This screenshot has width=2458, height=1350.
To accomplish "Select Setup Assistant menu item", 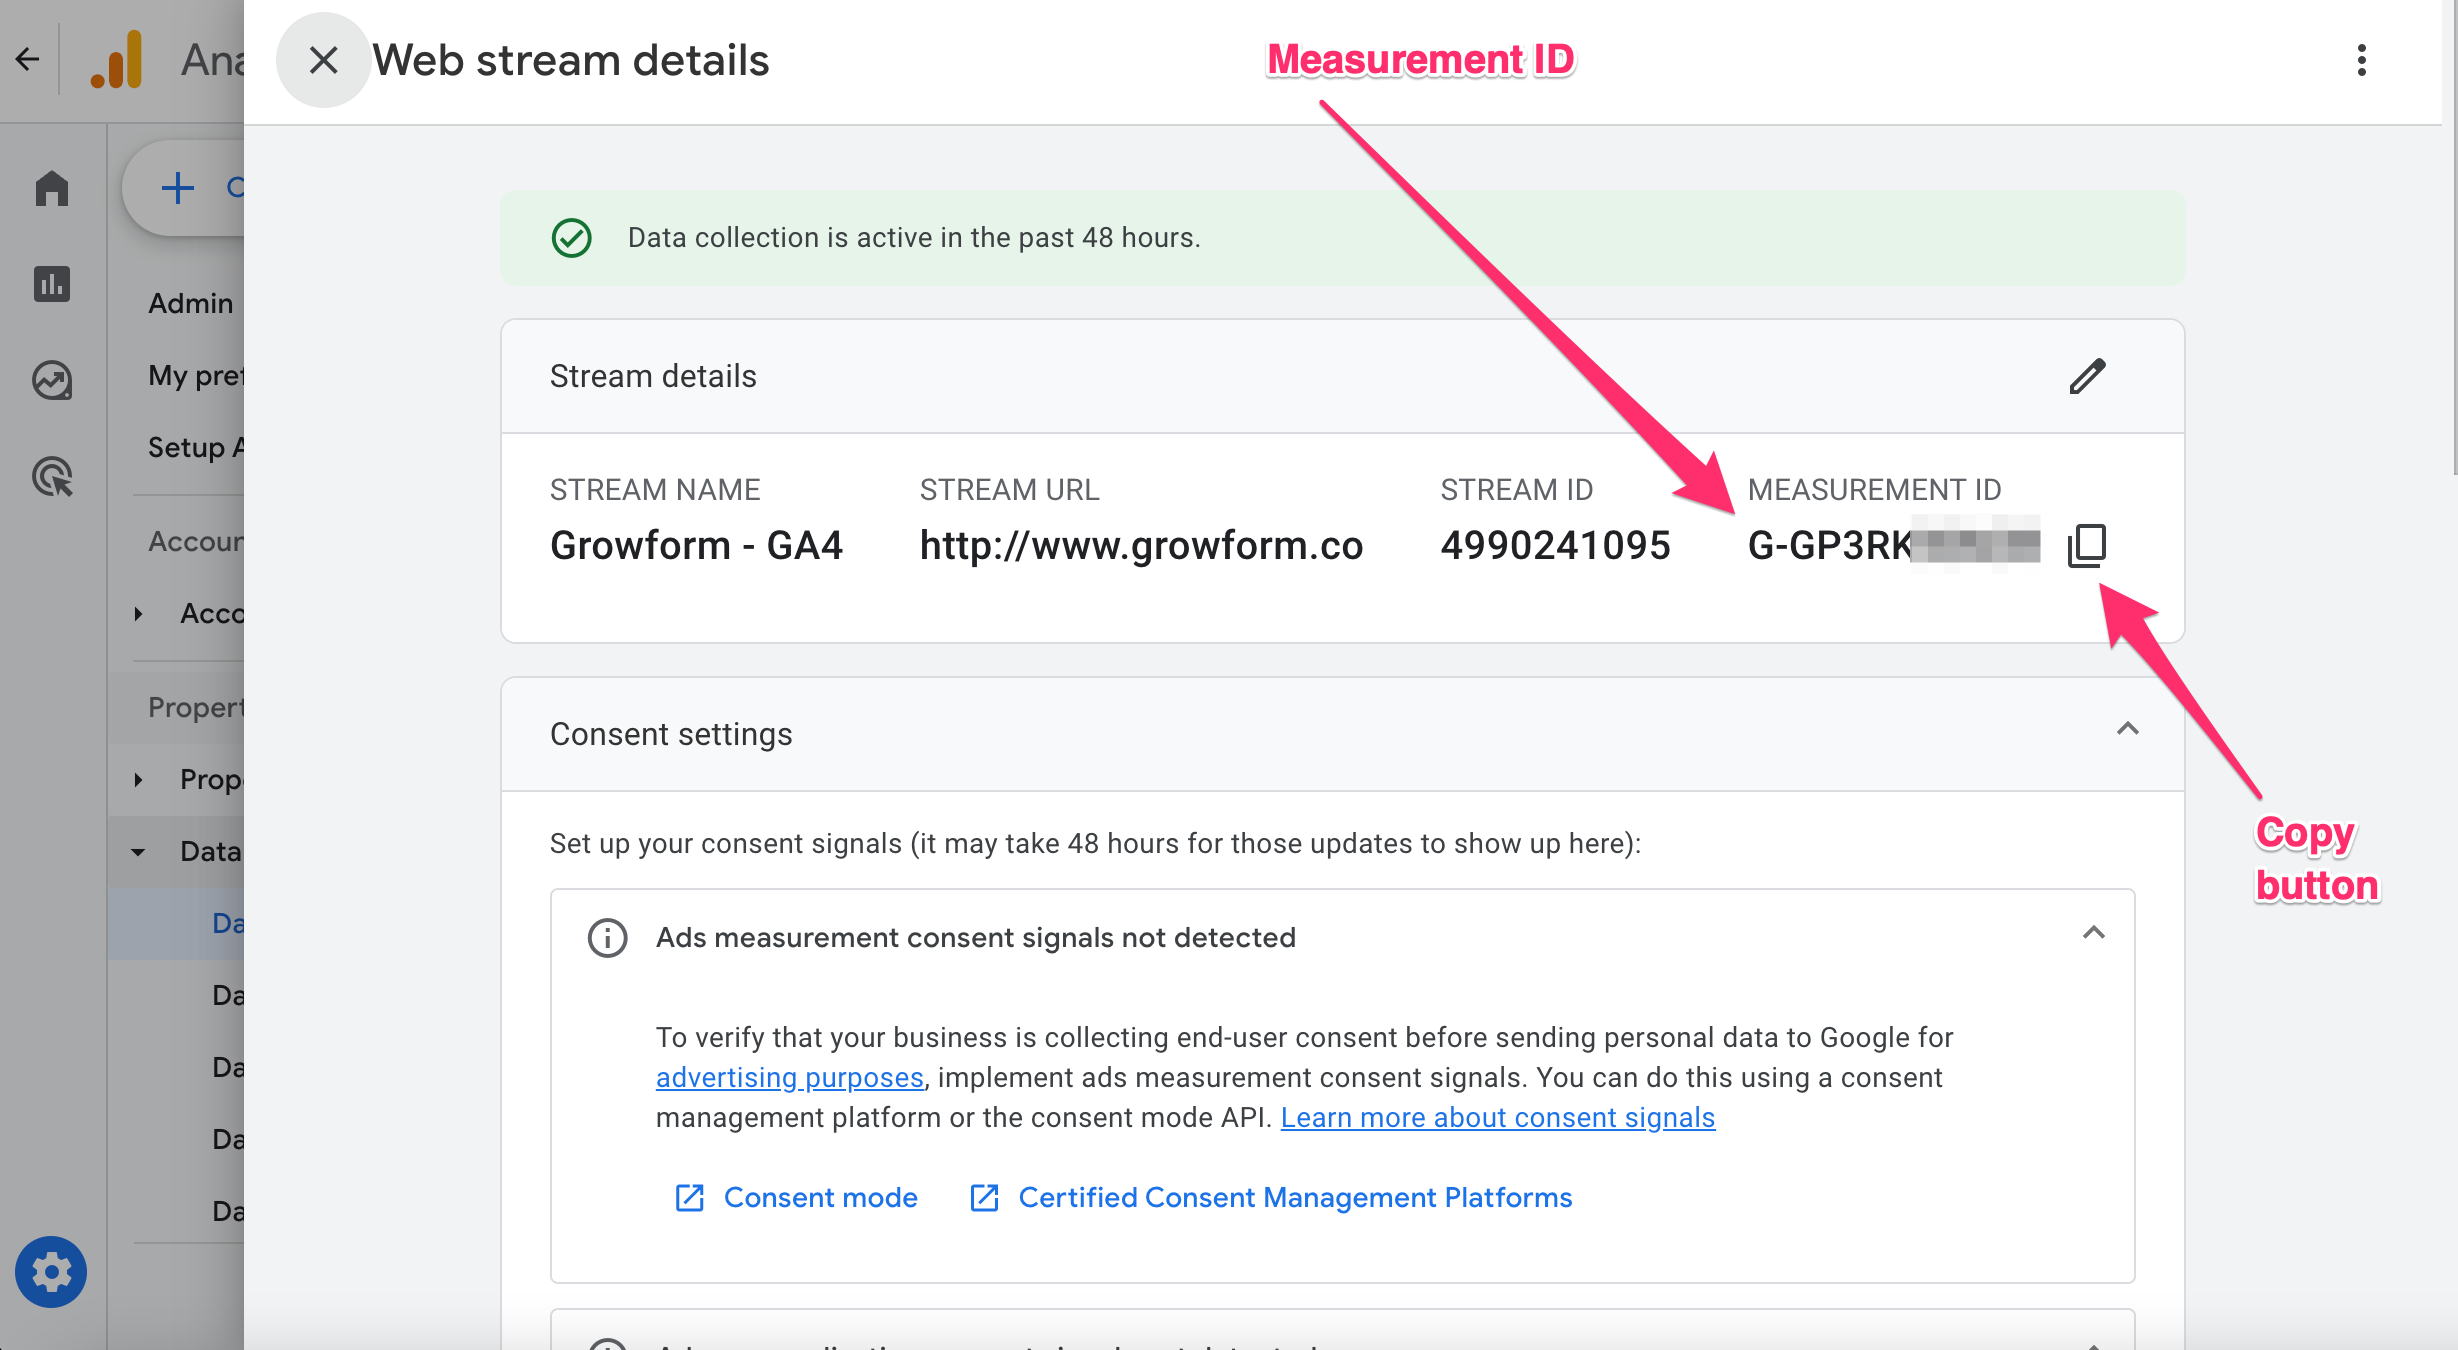I will [195, 447].
